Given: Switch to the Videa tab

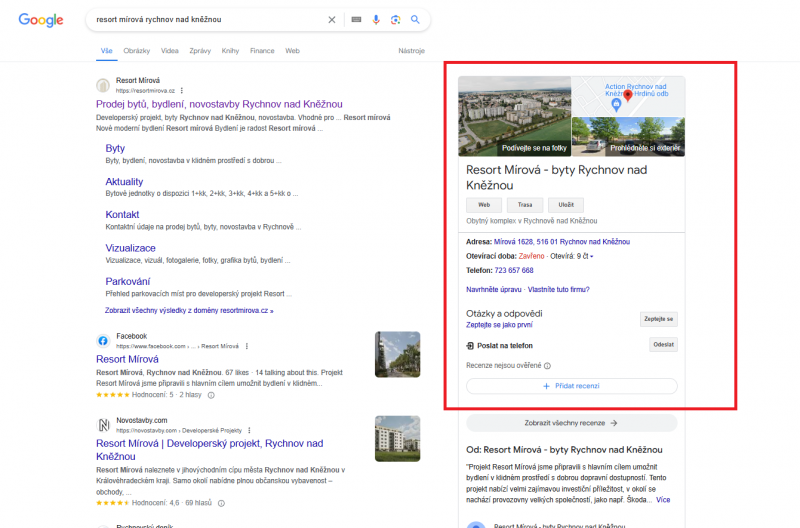Looking at the screenshot, I should (x=170, y=51).
